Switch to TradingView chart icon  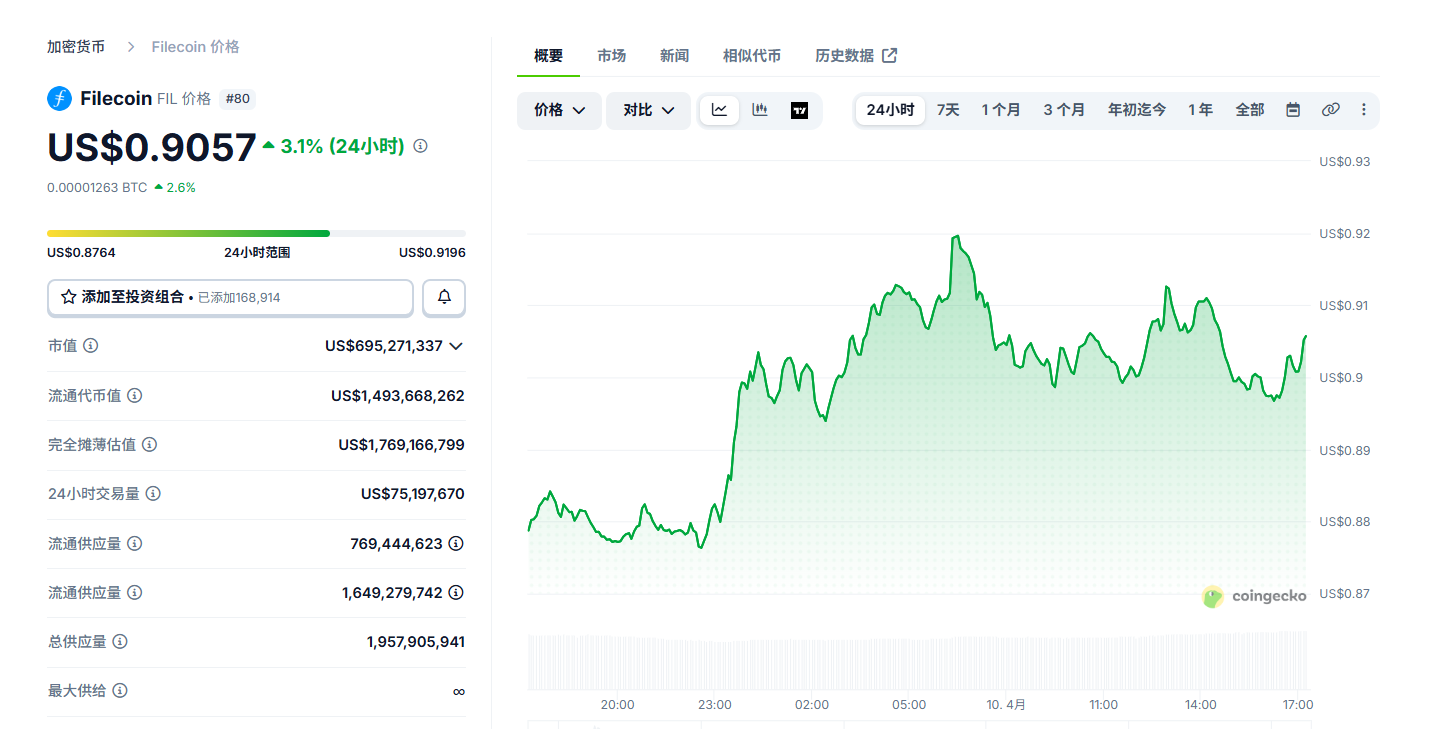click(799, 110)
